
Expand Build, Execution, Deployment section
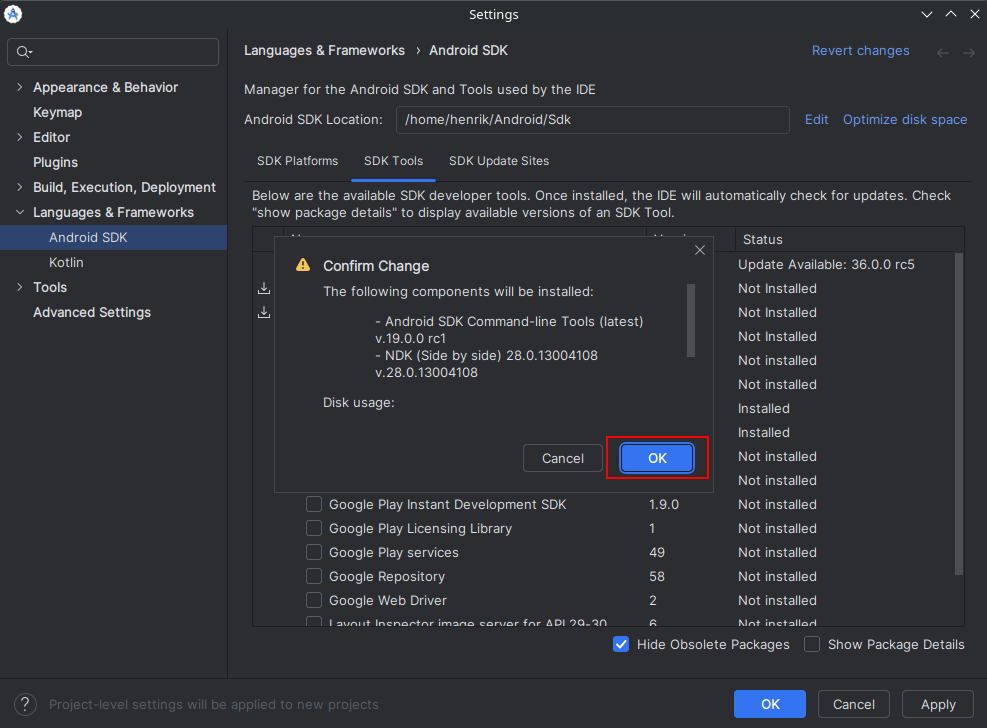pyautogui.click(x=20, y=187)
